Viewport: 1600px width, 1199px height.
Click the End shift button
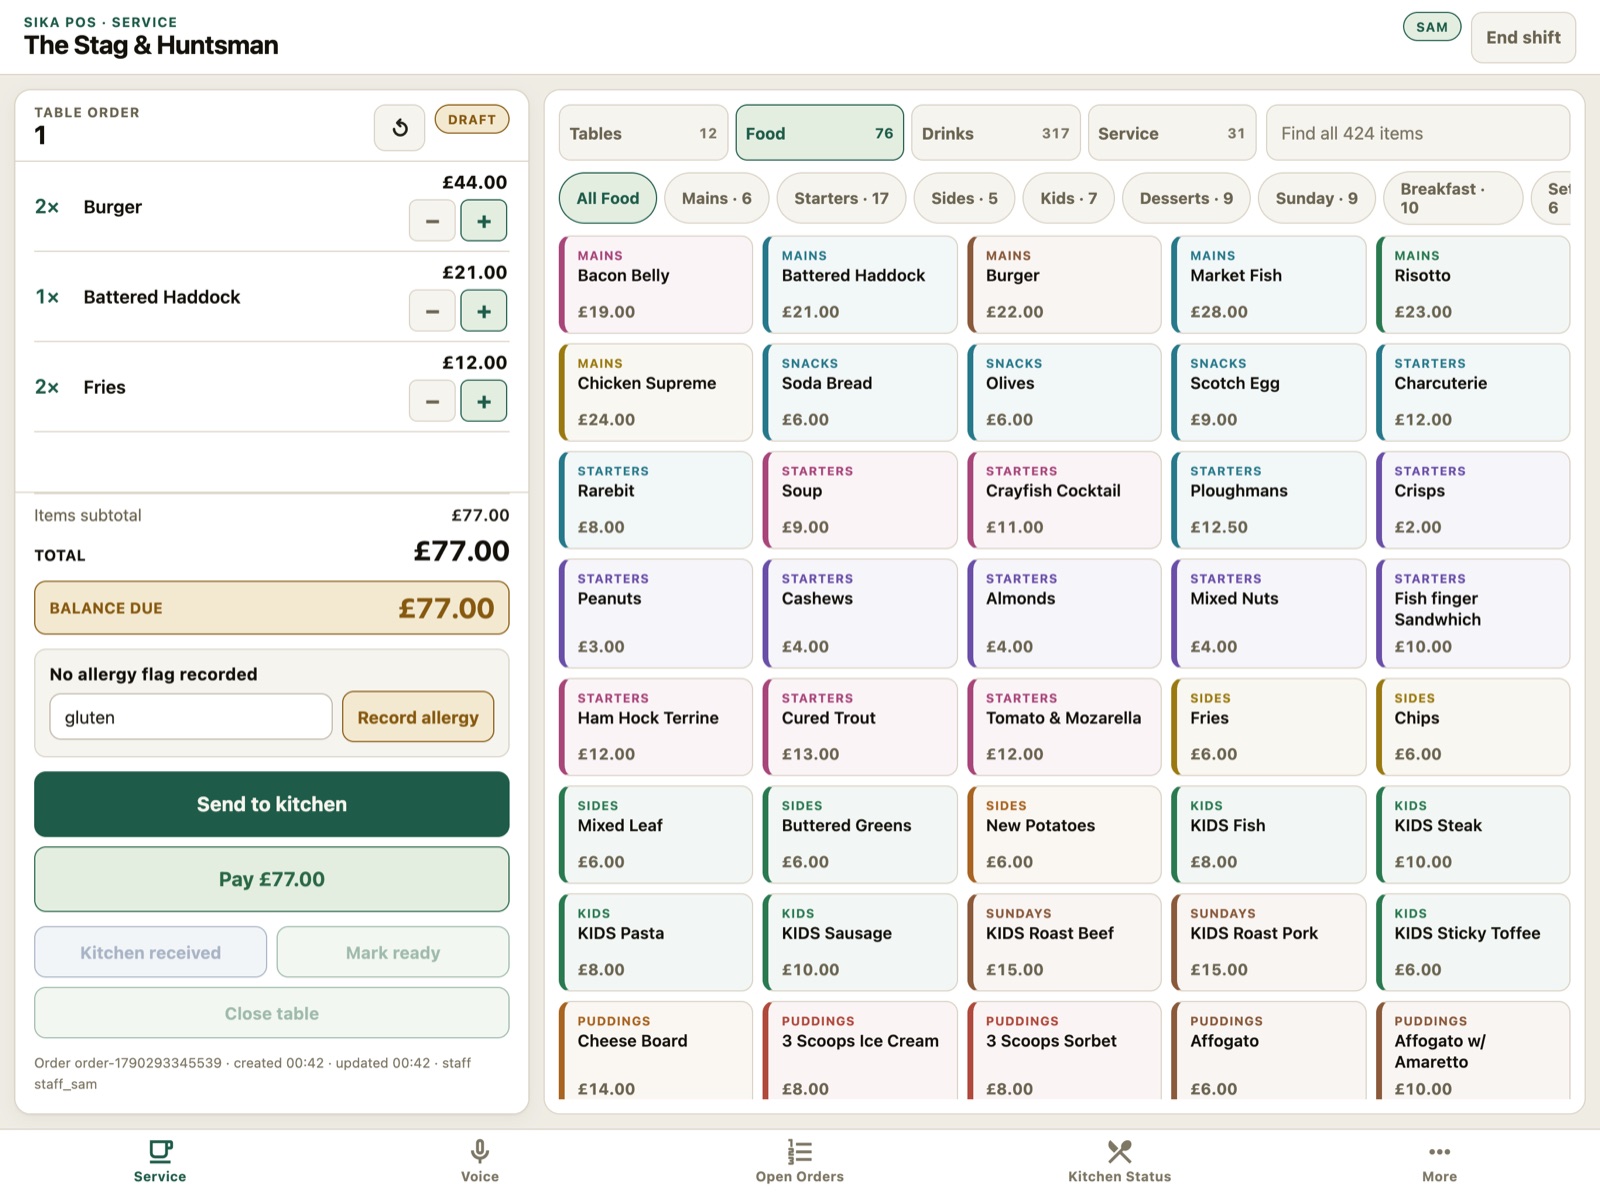[1523, 37]
